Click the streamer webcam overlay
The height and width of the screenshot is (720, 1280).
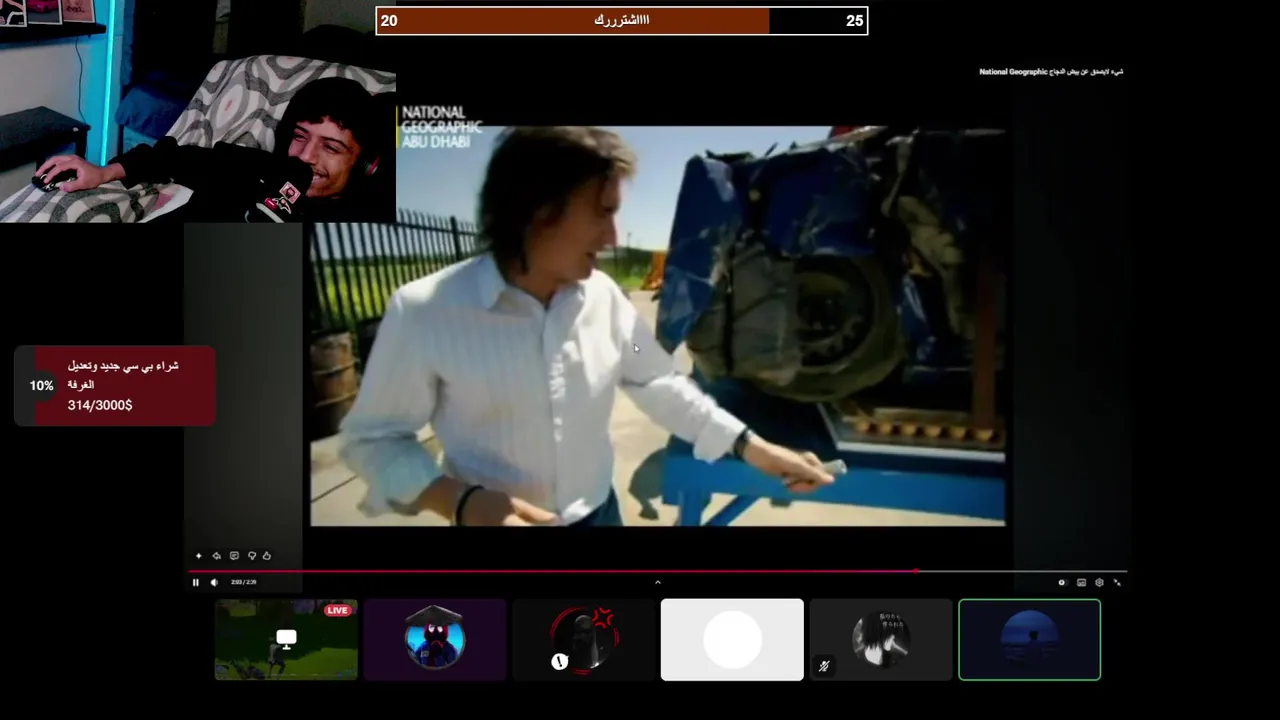[x=198, y=111]
